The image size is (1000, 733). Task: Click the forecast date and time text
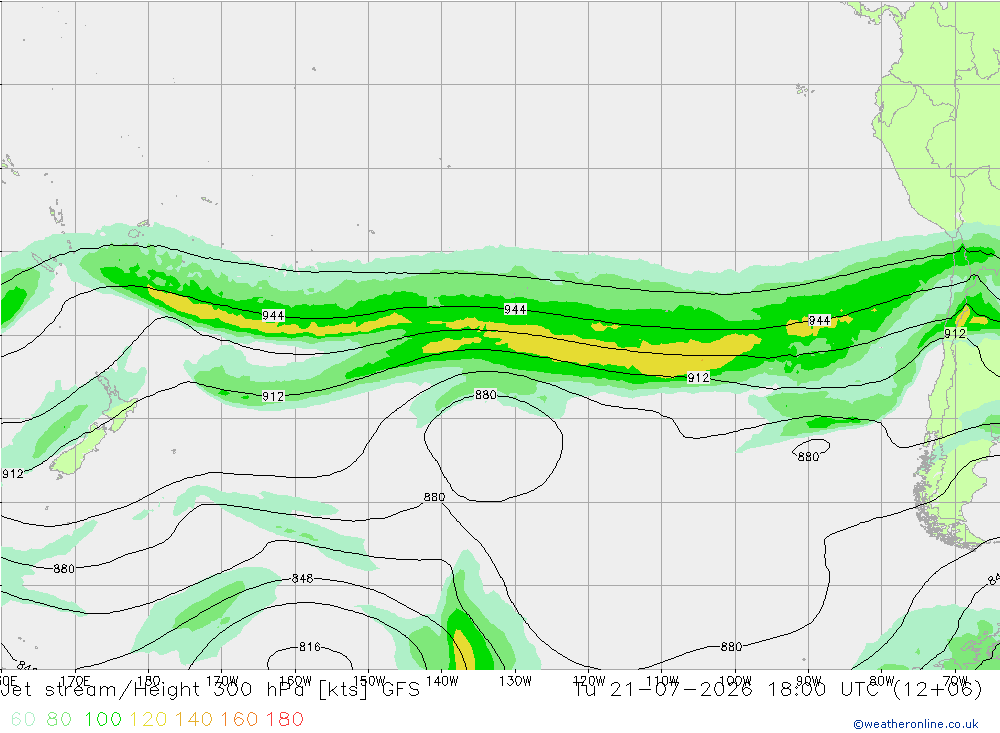coord(778,690)
